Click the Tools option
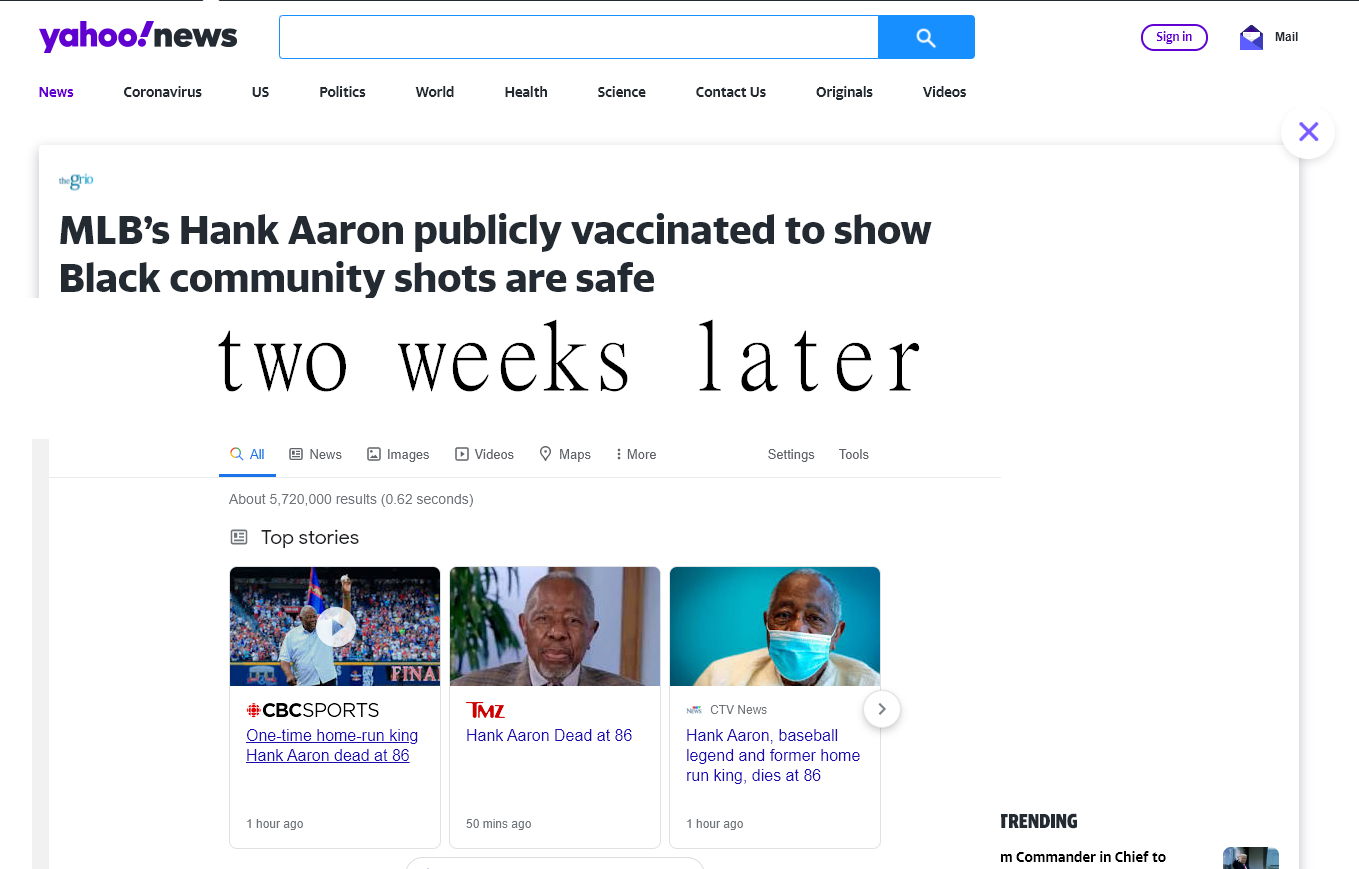The height and width of the screenshot is (869, 1359). (854, 454)
